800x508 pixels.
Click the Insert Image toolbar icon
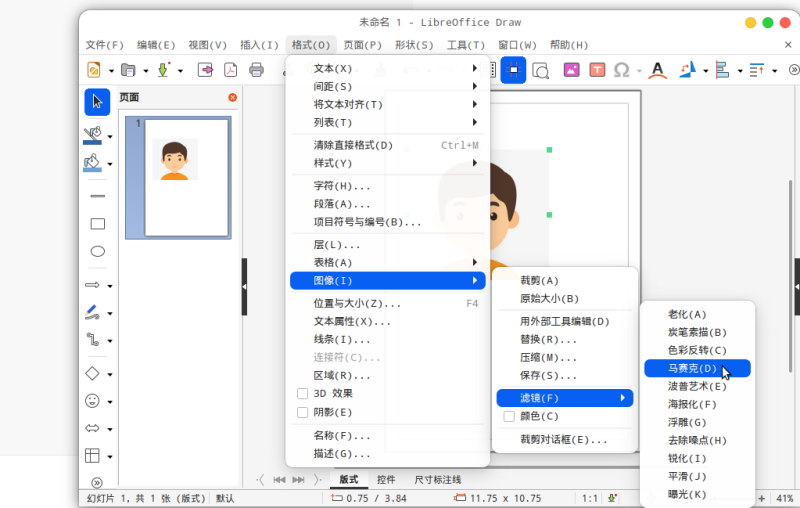[x=571, y=70]
